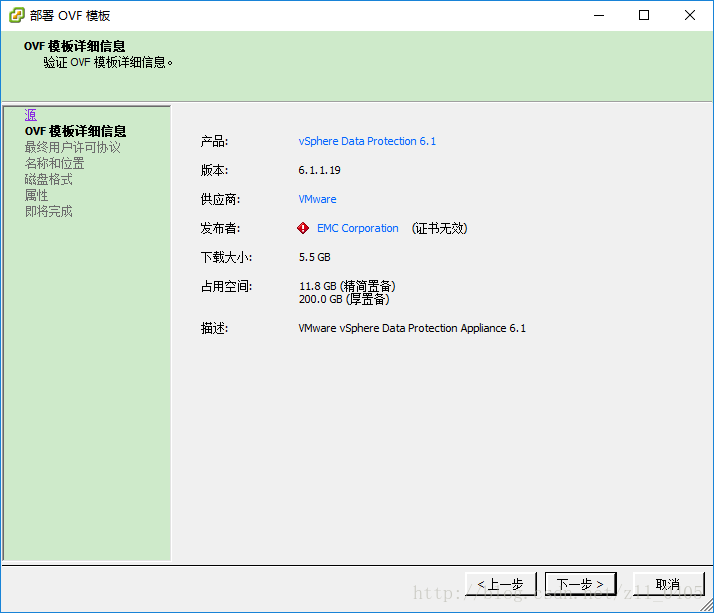The height and width of the screenshot is (613, 714).
Task: Click the 下载大小: label
Action: click(x=226, y=257)
